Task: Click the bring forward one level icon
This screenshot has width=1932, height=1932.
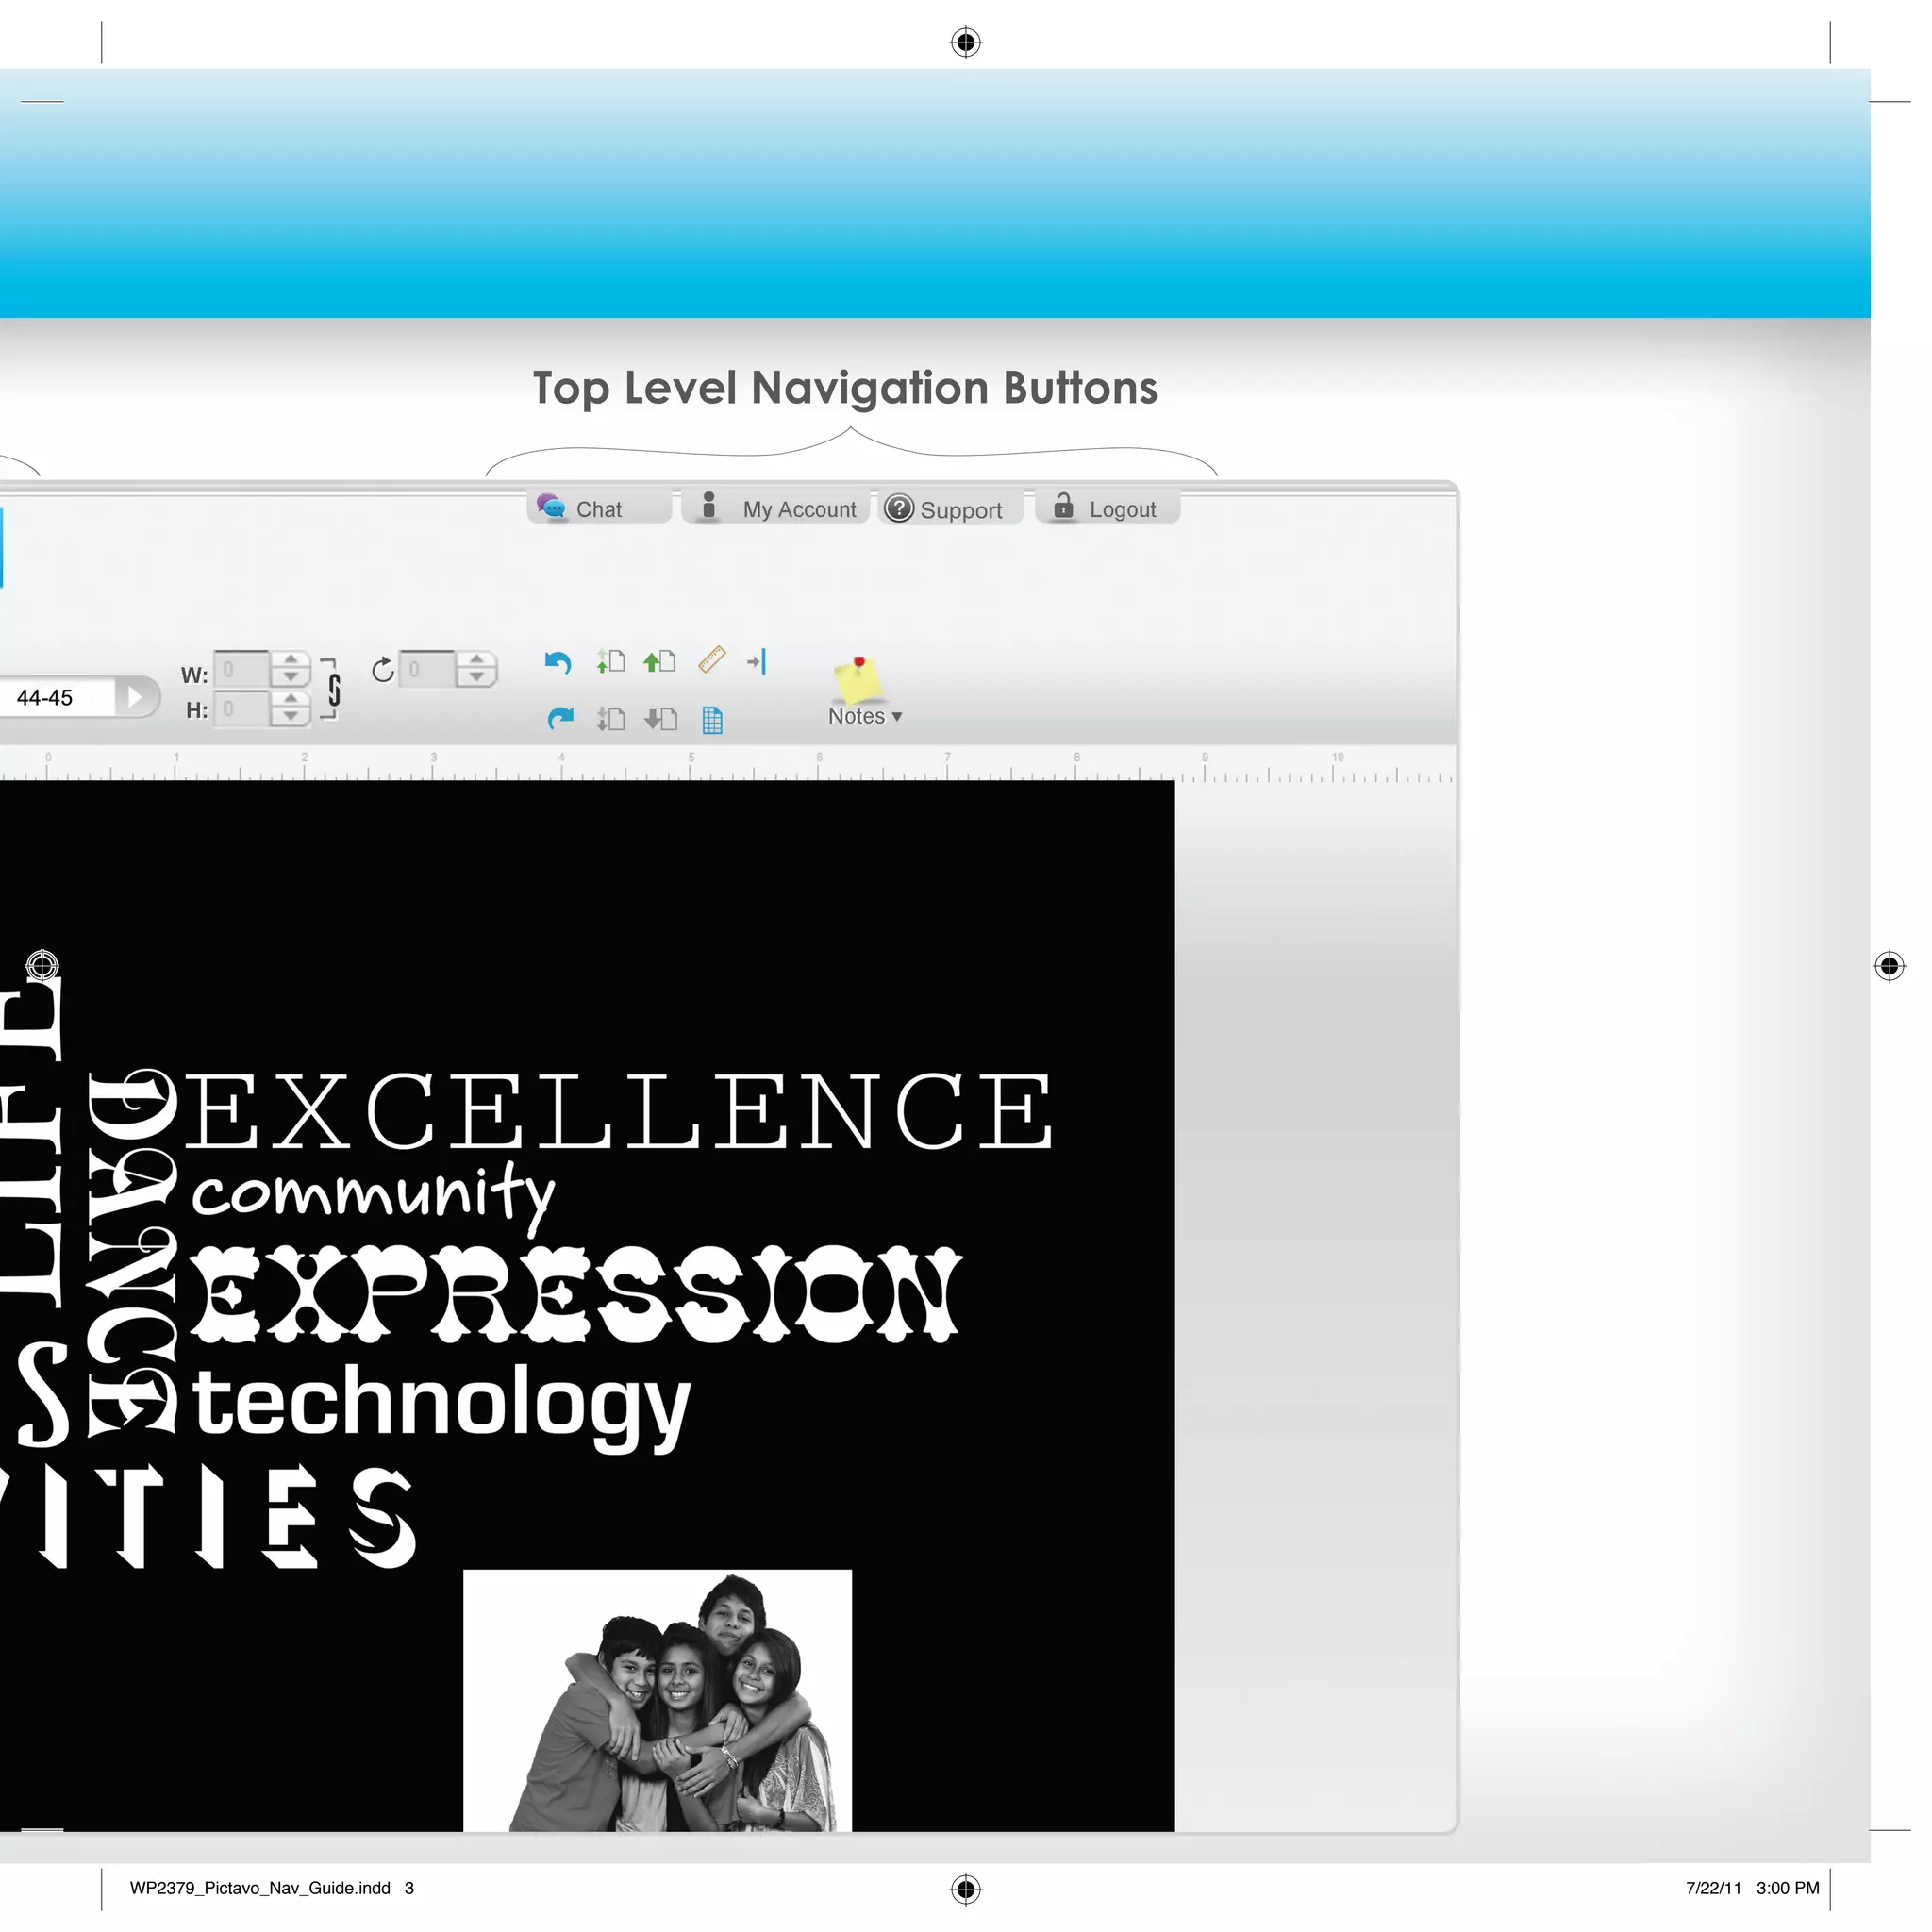Action: (610, 661)
